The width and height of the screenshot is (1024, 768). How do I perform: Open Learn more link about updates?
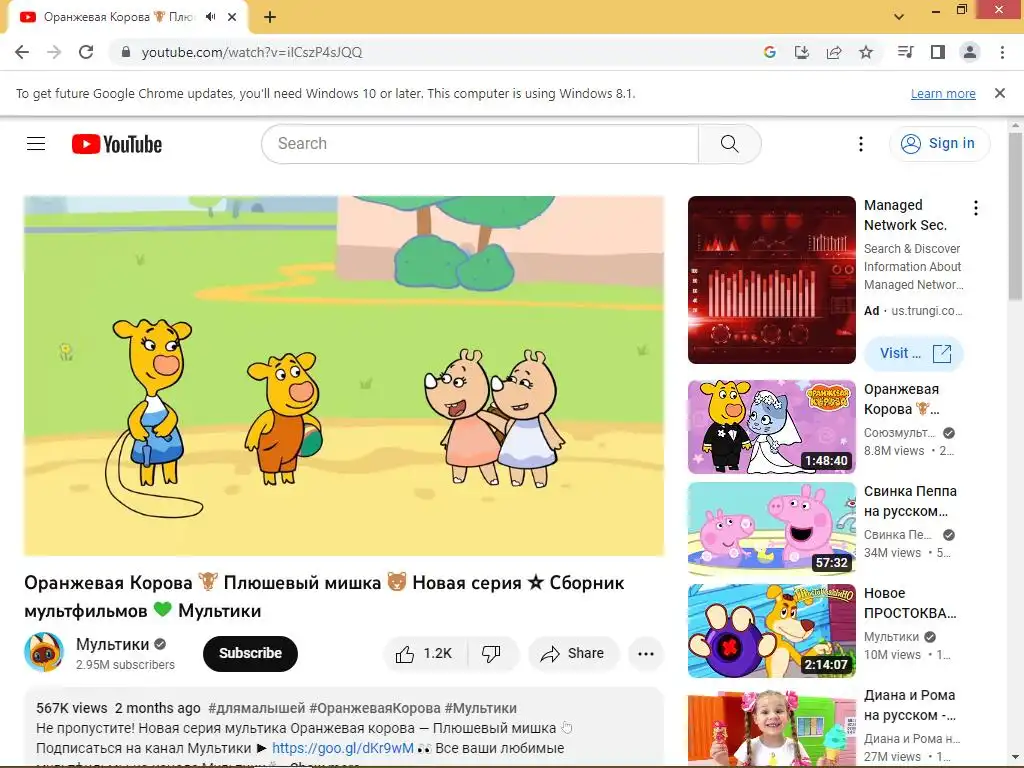click(x=943, y=93)
